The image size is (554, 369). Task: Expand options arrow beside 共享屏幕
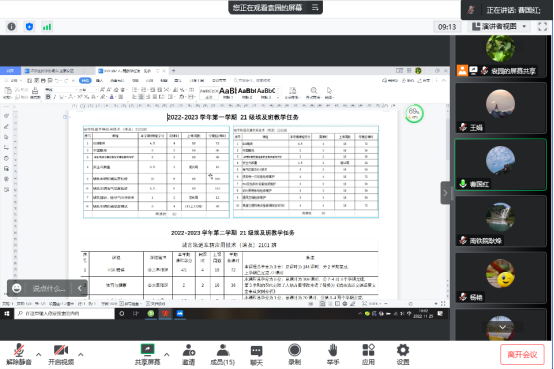tap(166, 354)
